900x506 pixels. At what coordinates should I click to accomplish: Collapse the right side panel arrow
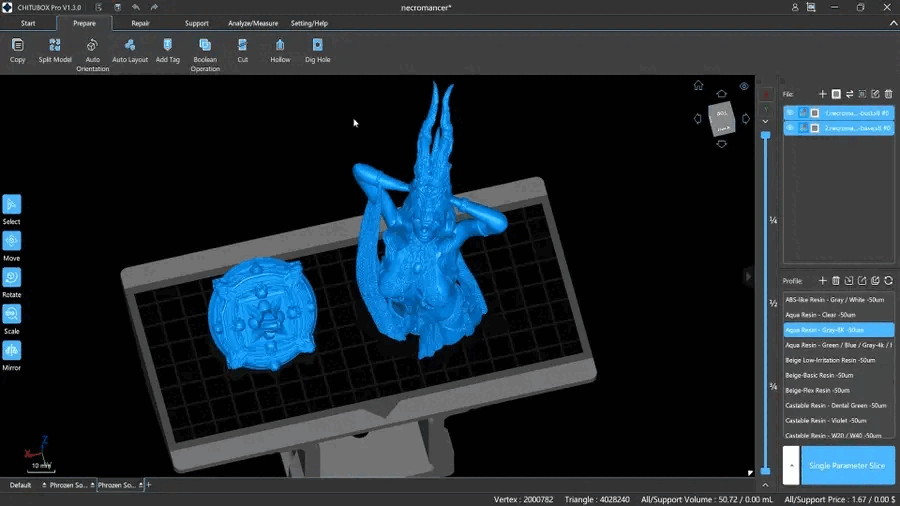pyautogui.click(x=748, y=276)
